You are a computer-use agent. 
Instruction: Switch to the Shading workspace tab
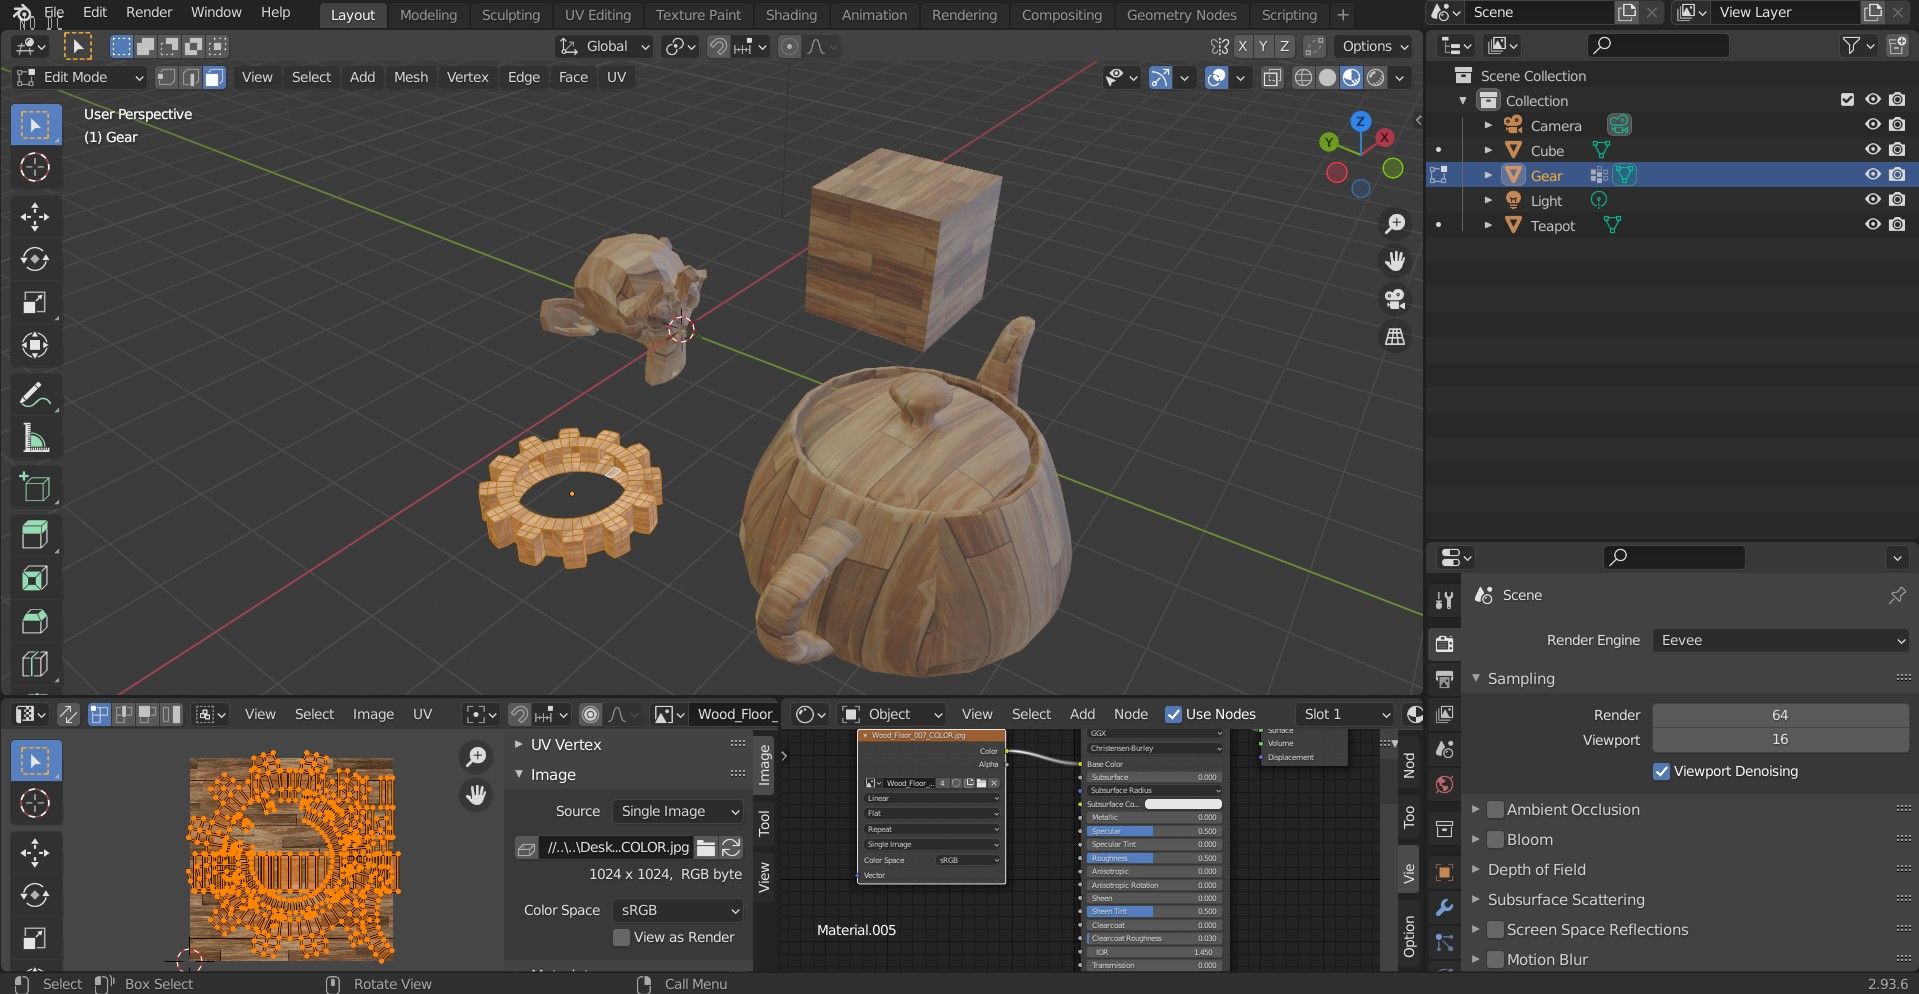[791, 15]
